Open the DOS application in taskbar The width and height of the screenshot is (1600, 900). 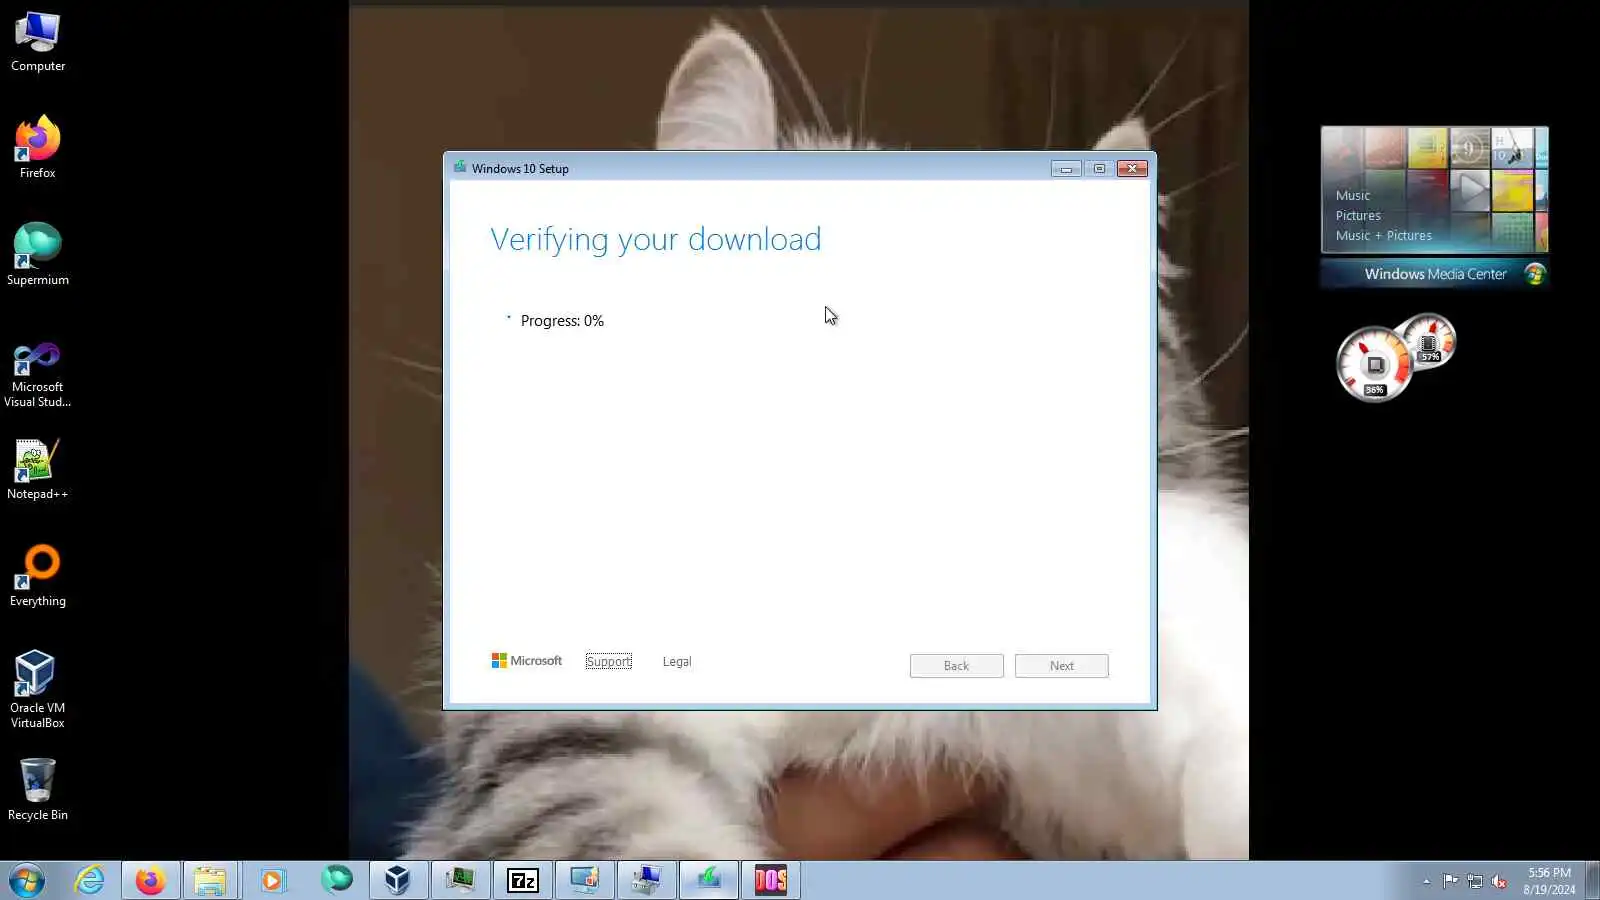[x=771, y=880]
